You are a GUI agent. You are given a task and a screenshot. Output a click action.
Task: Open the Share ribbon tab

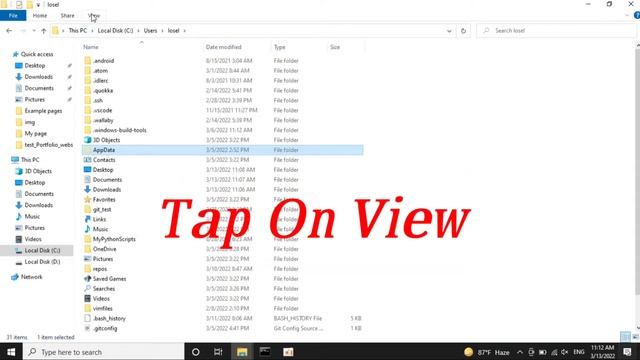pyautogui.click(x=67, y=16)
